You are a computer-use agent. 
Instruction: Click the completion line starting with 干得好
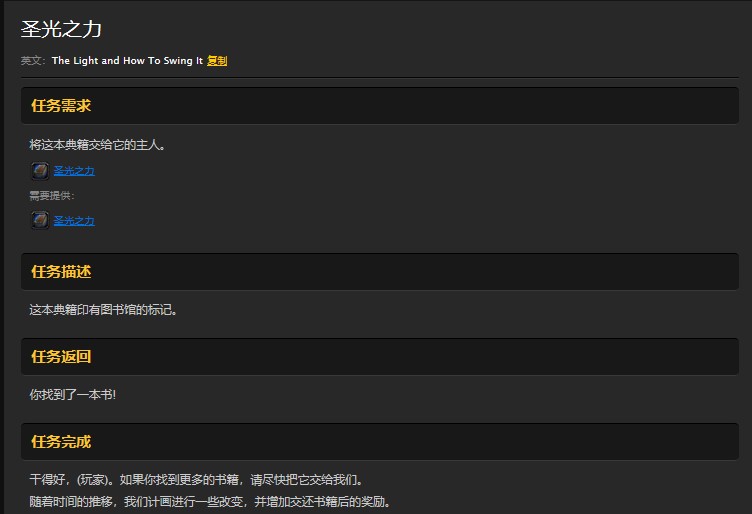[197, 479]
